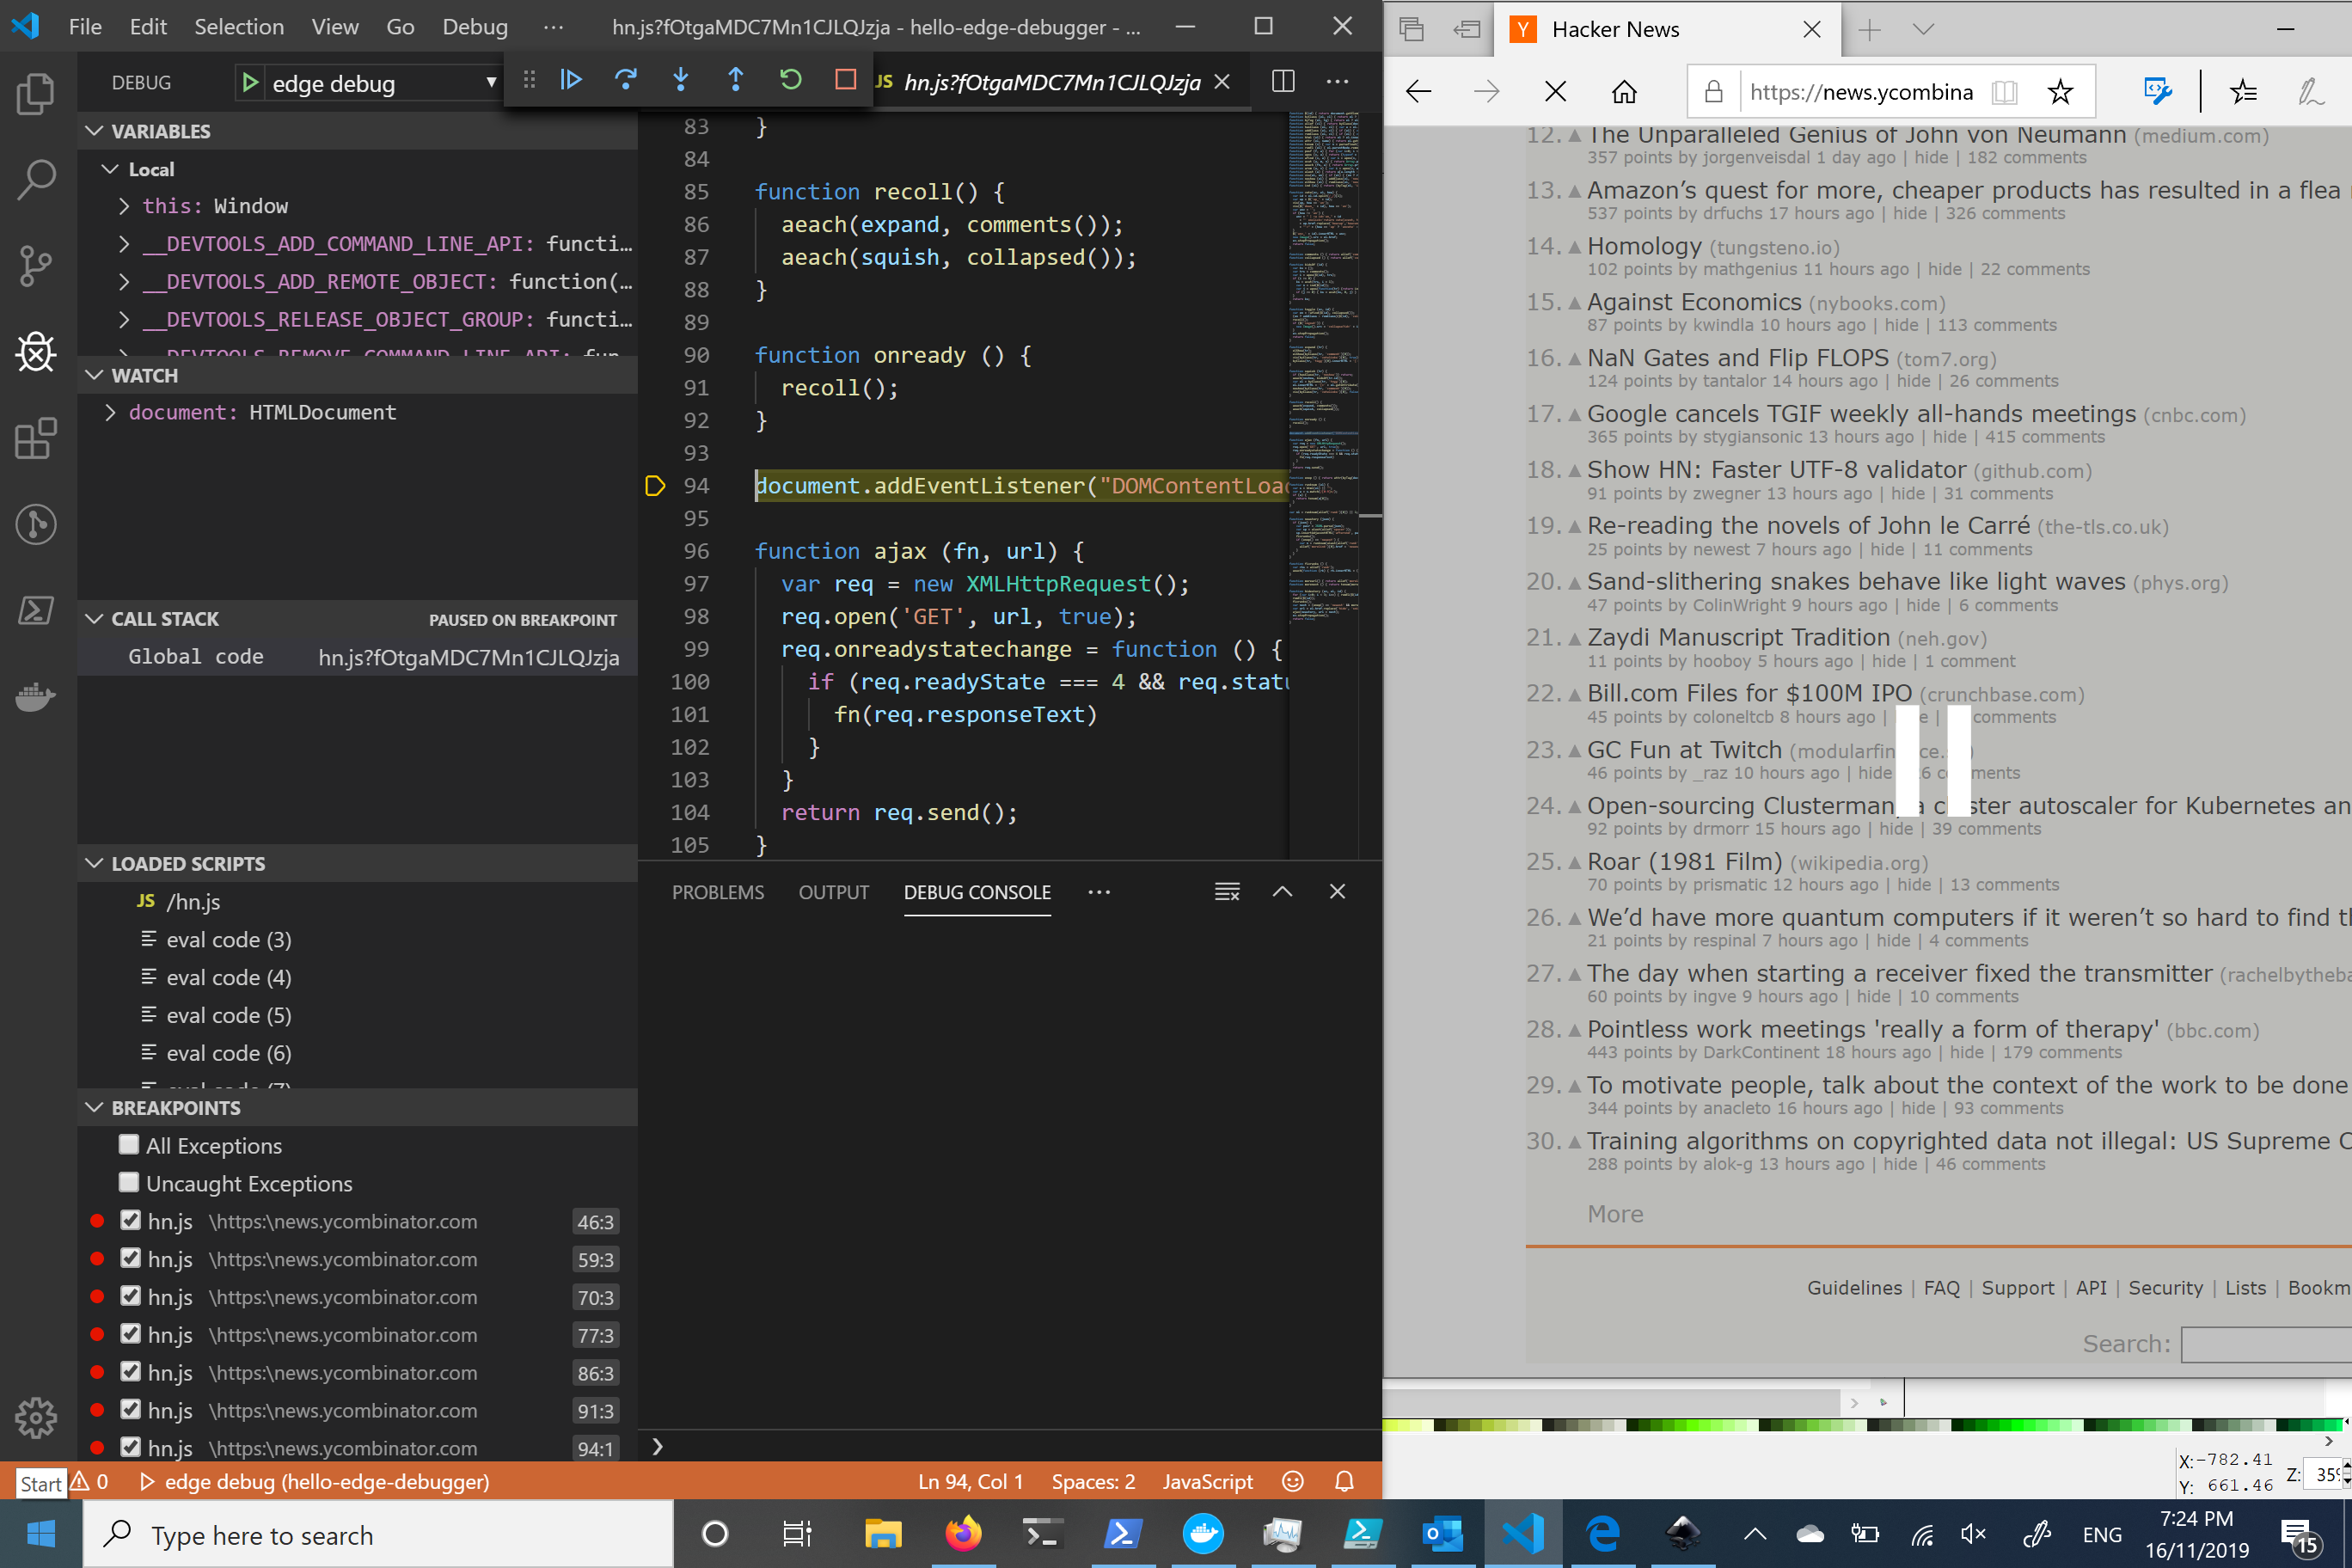Click Step Over in debug toolbar
This screenshot has height=1568, width=2352.
point(626,80)
